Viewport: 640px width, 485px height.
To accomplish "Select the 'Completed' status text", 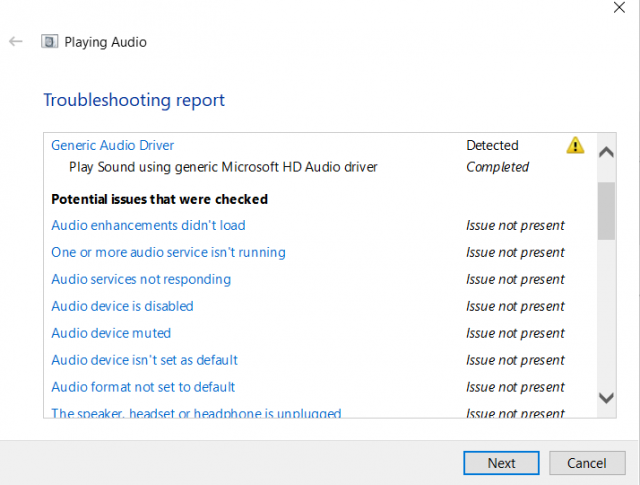I will tap(497, 167).
